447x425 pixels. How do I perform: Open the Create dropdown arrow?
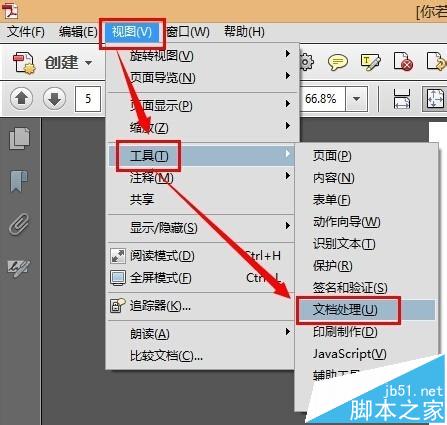(89, 63)
